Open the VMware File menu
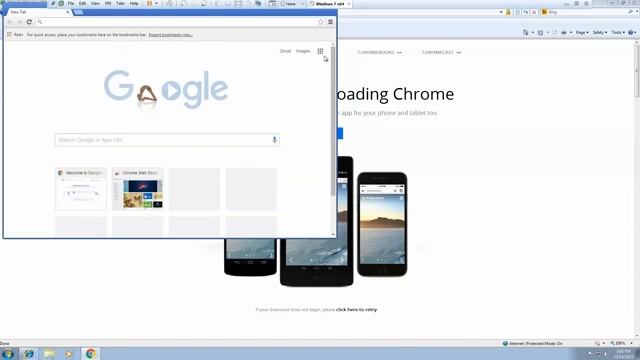 coord(71,3)
